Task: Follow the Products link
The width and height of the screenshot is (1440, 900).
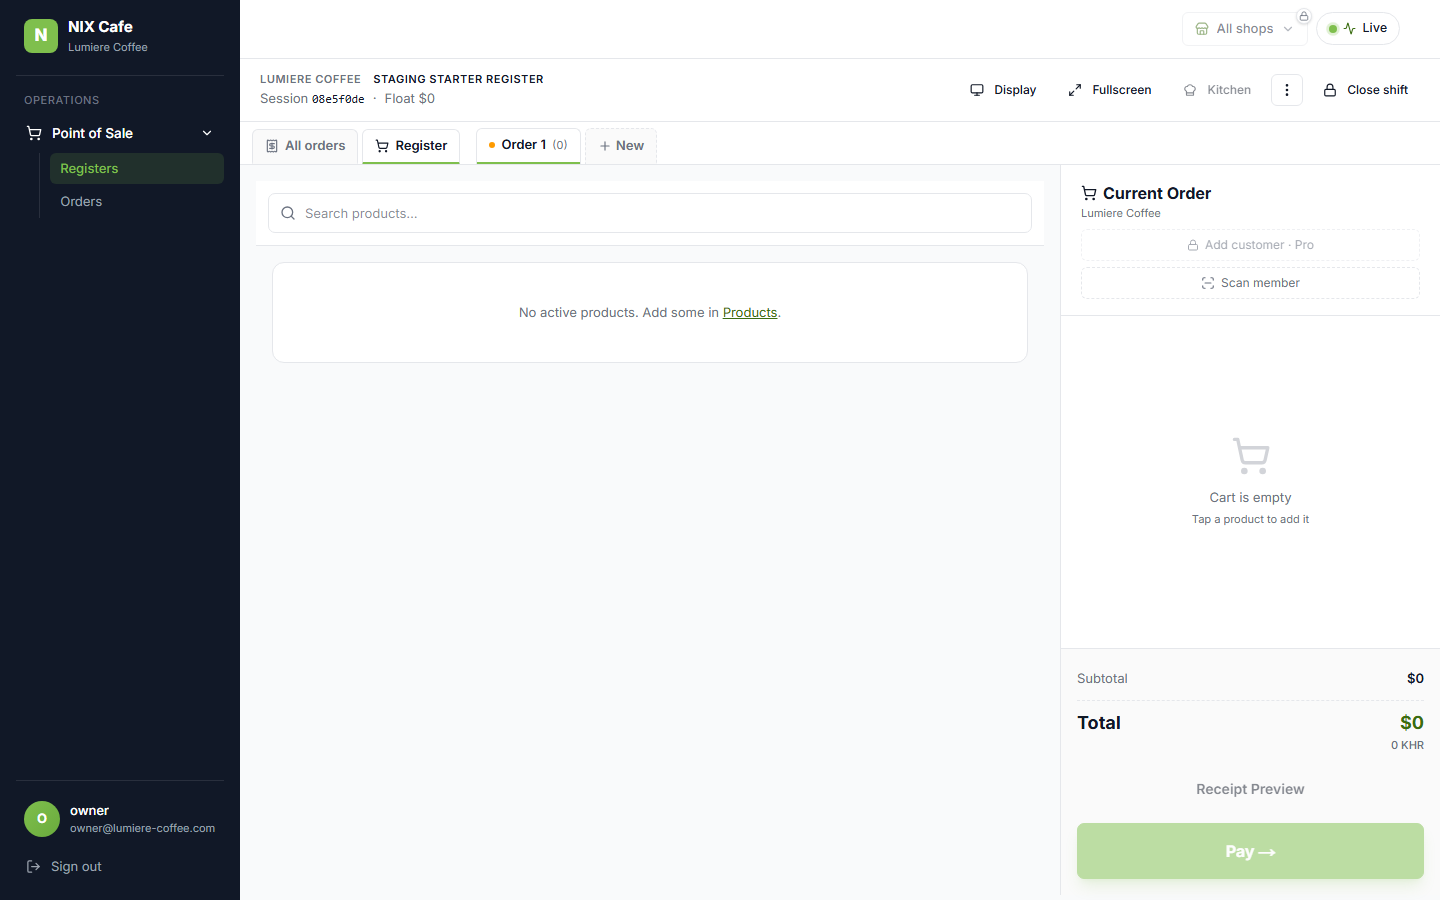Action: (x=750, y=313)
